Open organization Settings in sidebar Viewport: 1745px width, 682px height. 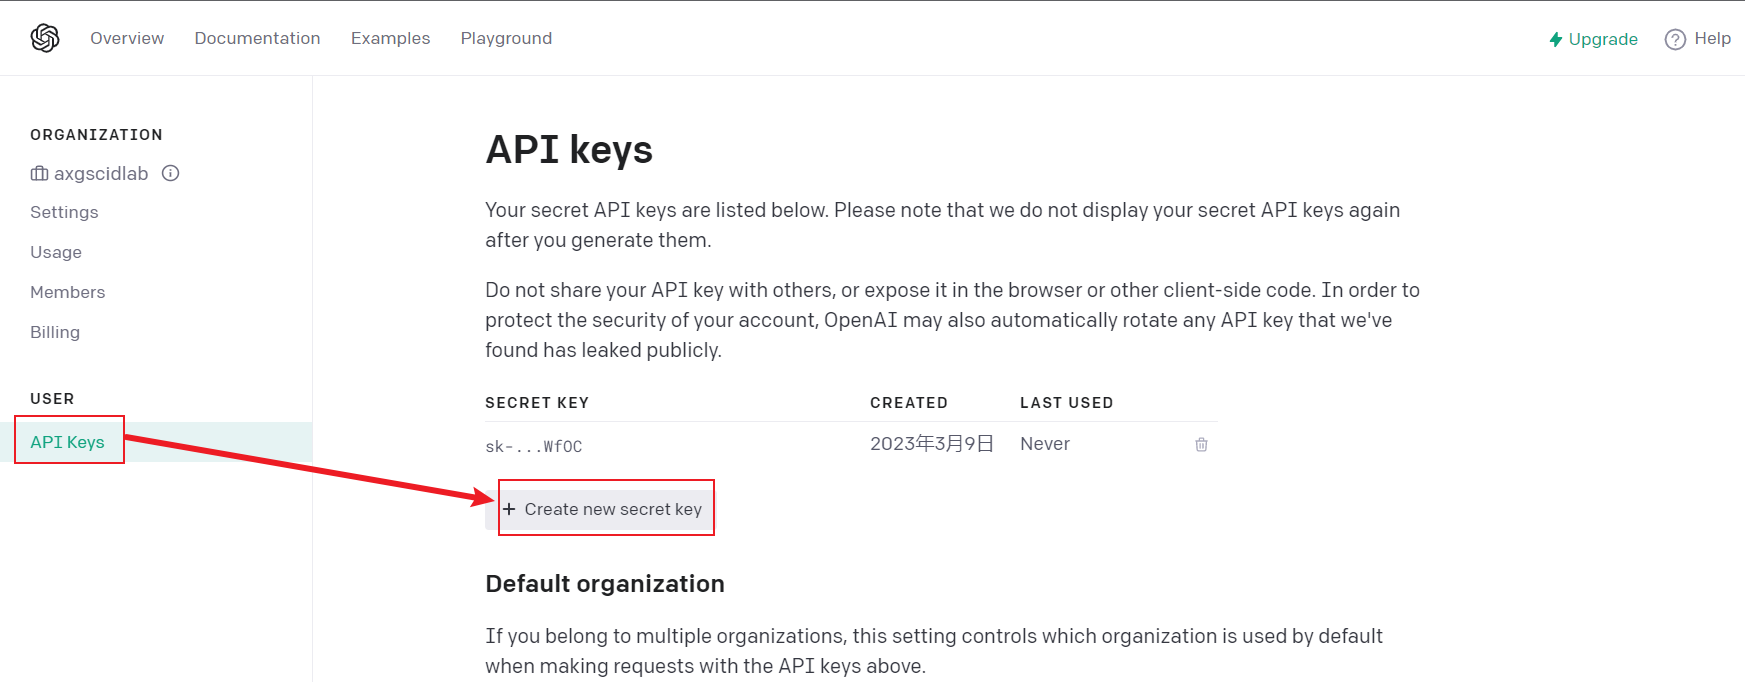(64, 212)
